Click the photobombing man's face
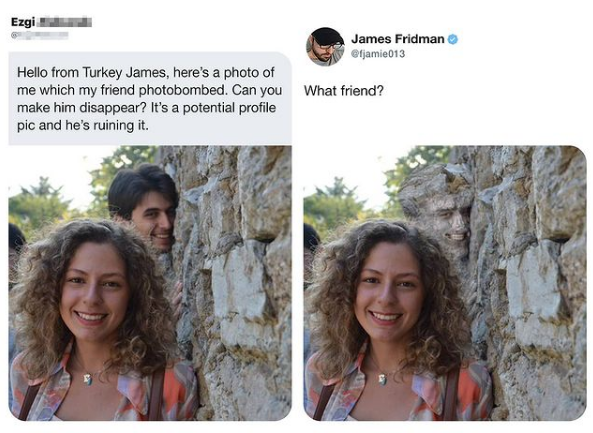The image size is (593, 433). (x=153, y=223)
